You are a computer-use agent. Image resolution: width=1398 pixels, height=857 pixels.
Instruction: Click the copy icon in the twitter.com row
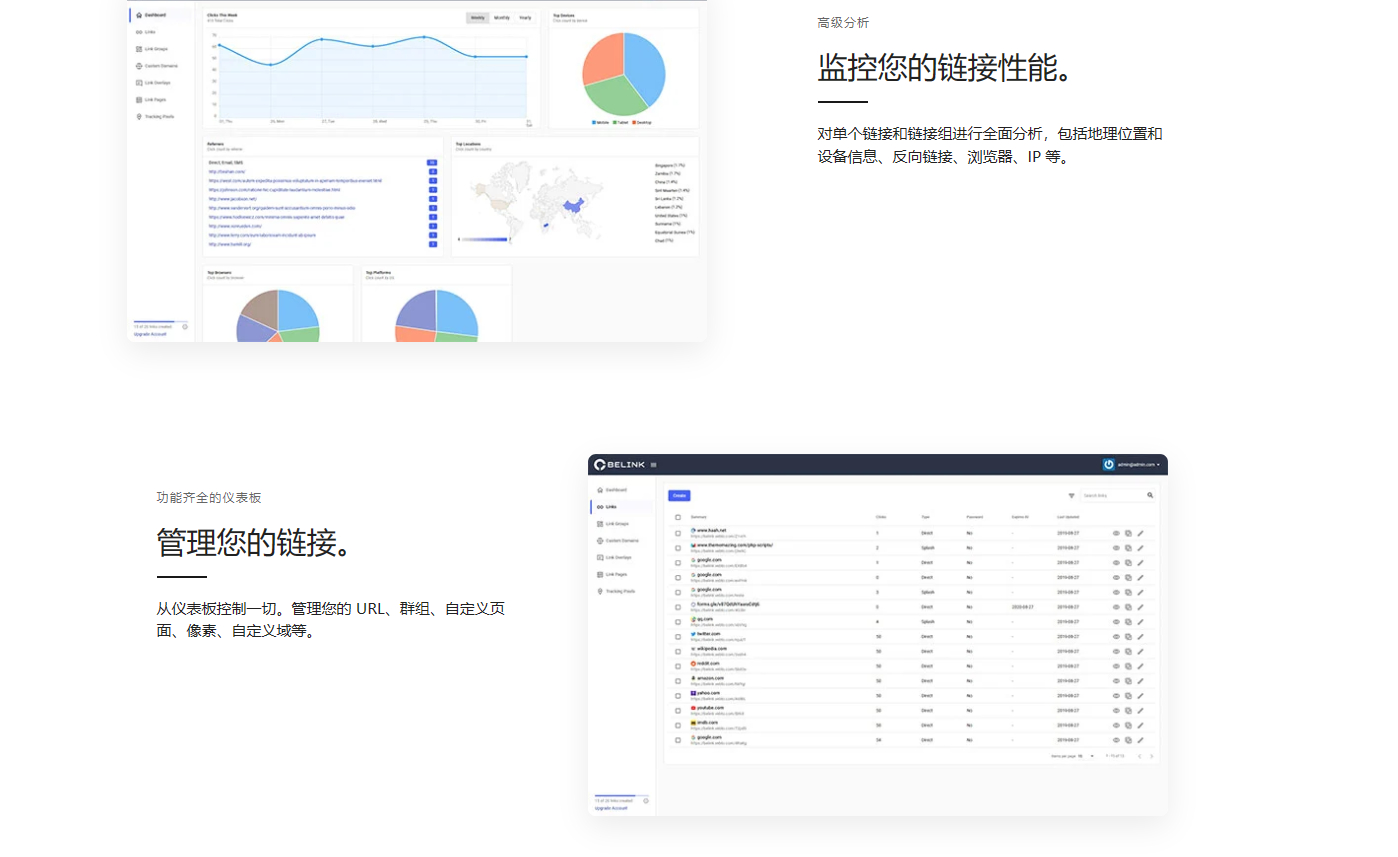click(x=1128, y=636)
